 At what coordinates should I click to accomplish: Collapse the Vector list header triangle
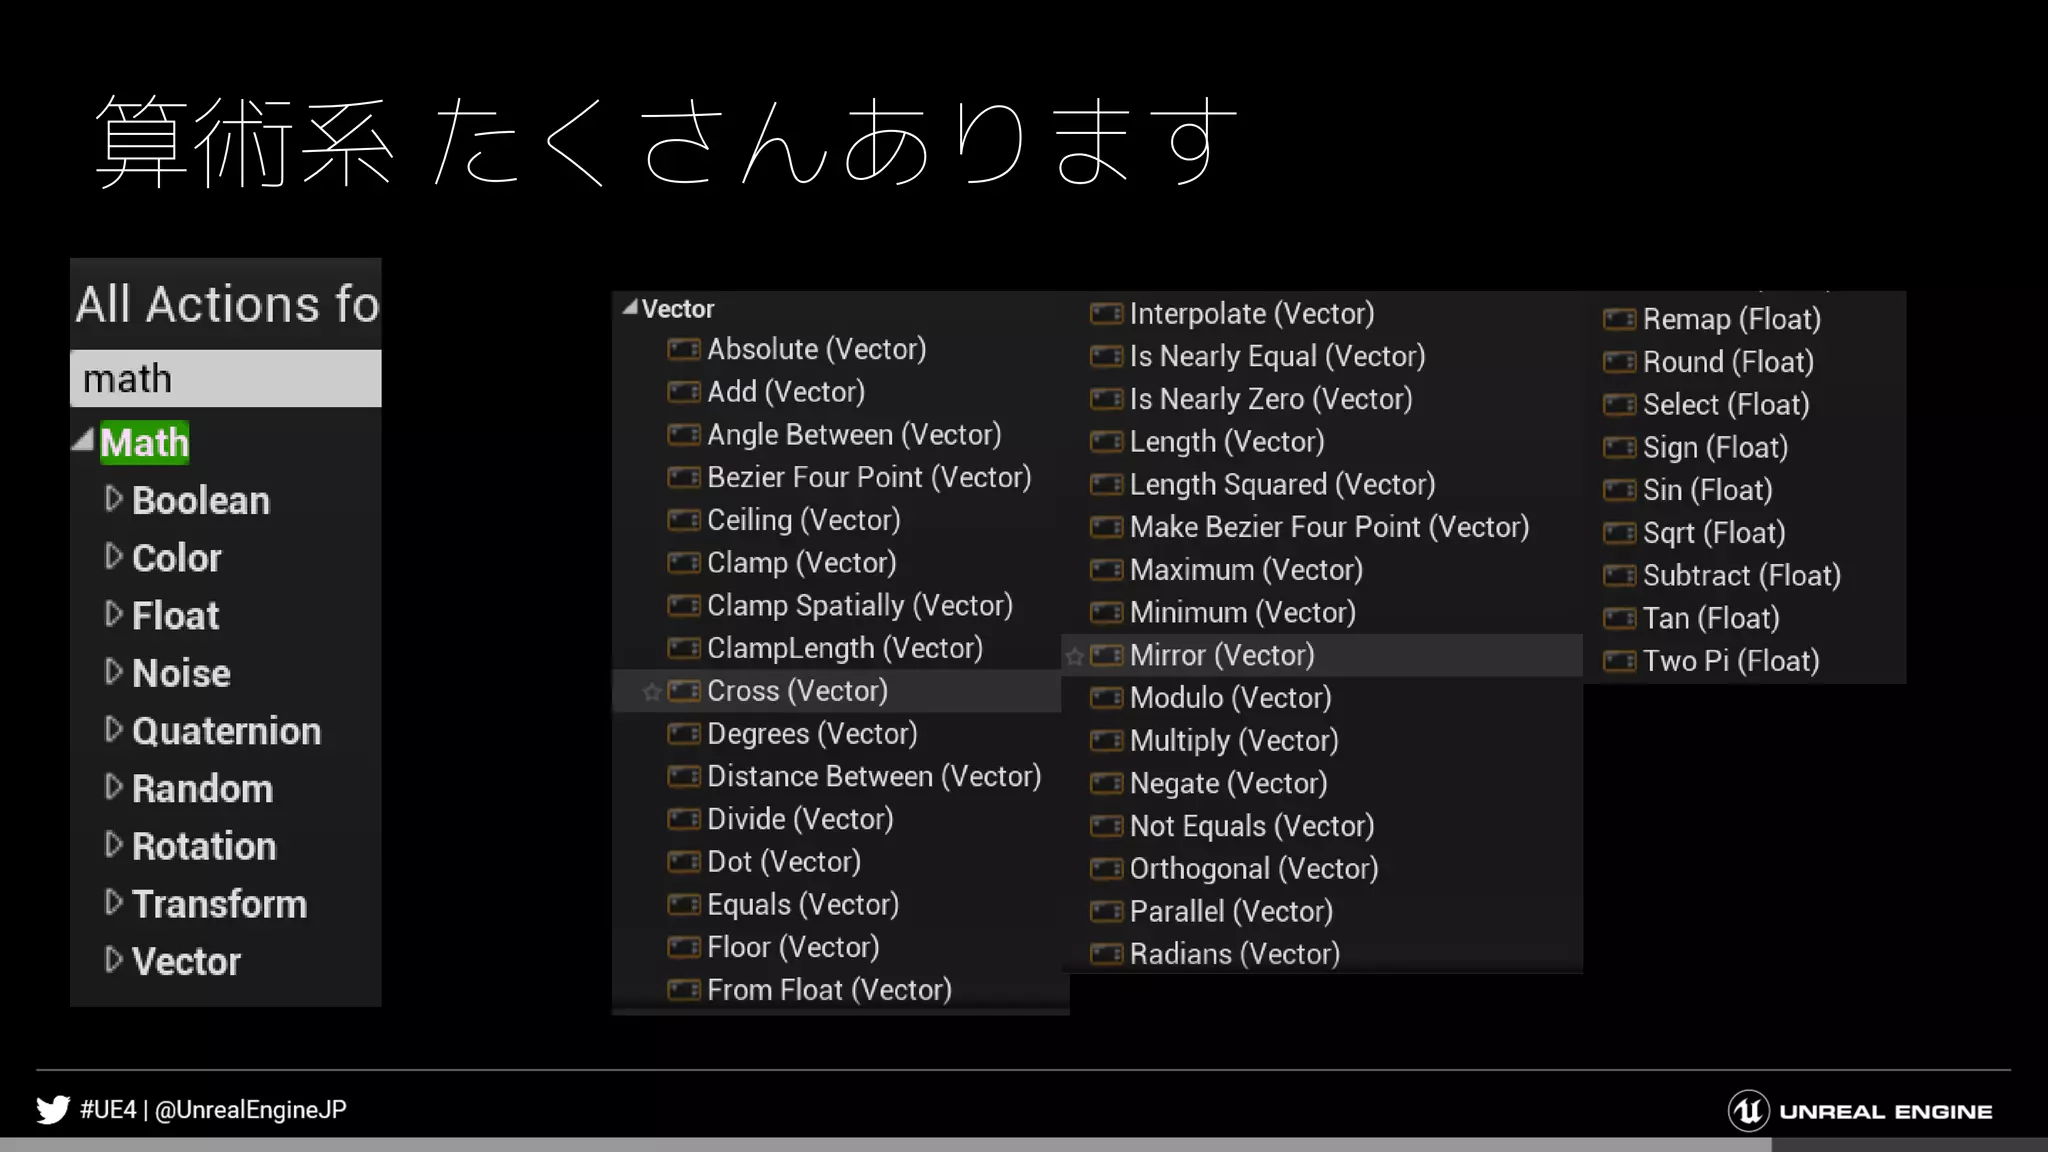(630, 308)
